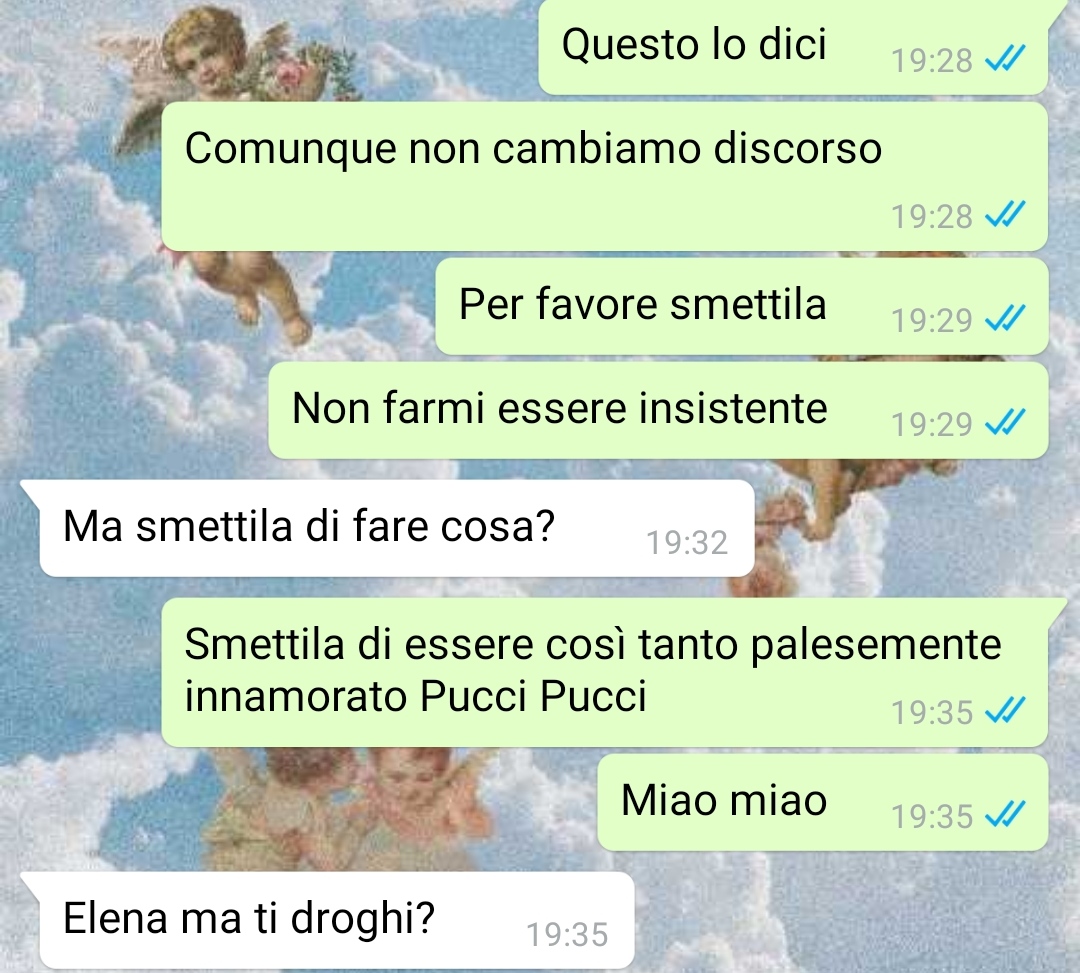1080x973 pixels.
Task: Tap read ticks on 'Miao miao' message
Action: point(1005,814)
